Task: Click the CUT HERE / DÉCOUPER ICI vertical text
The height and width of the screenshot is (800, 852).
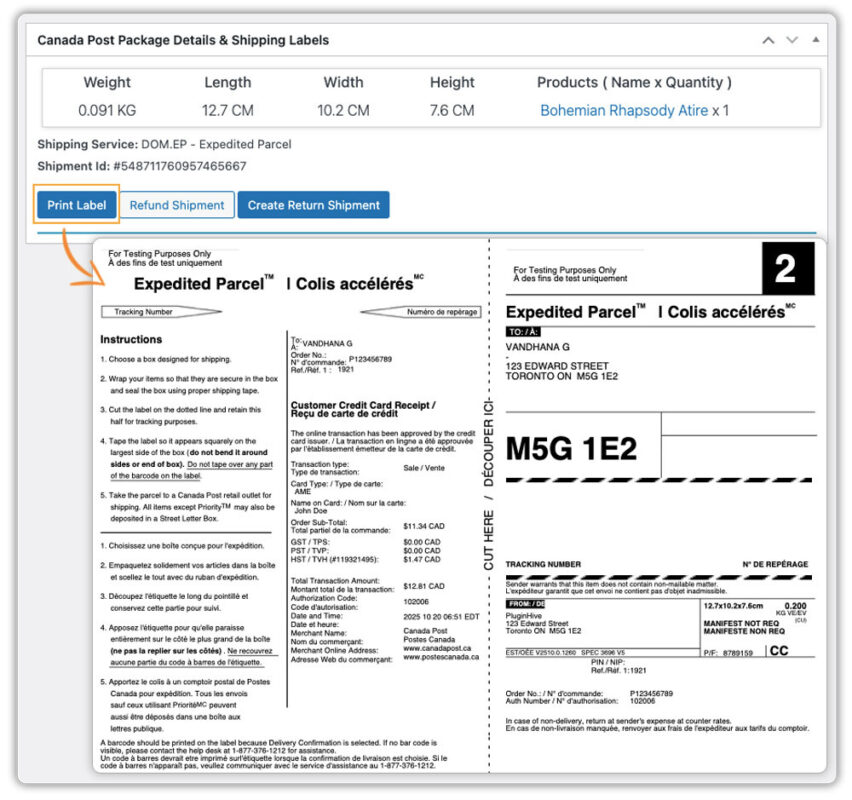Action: tap(488, 484)
